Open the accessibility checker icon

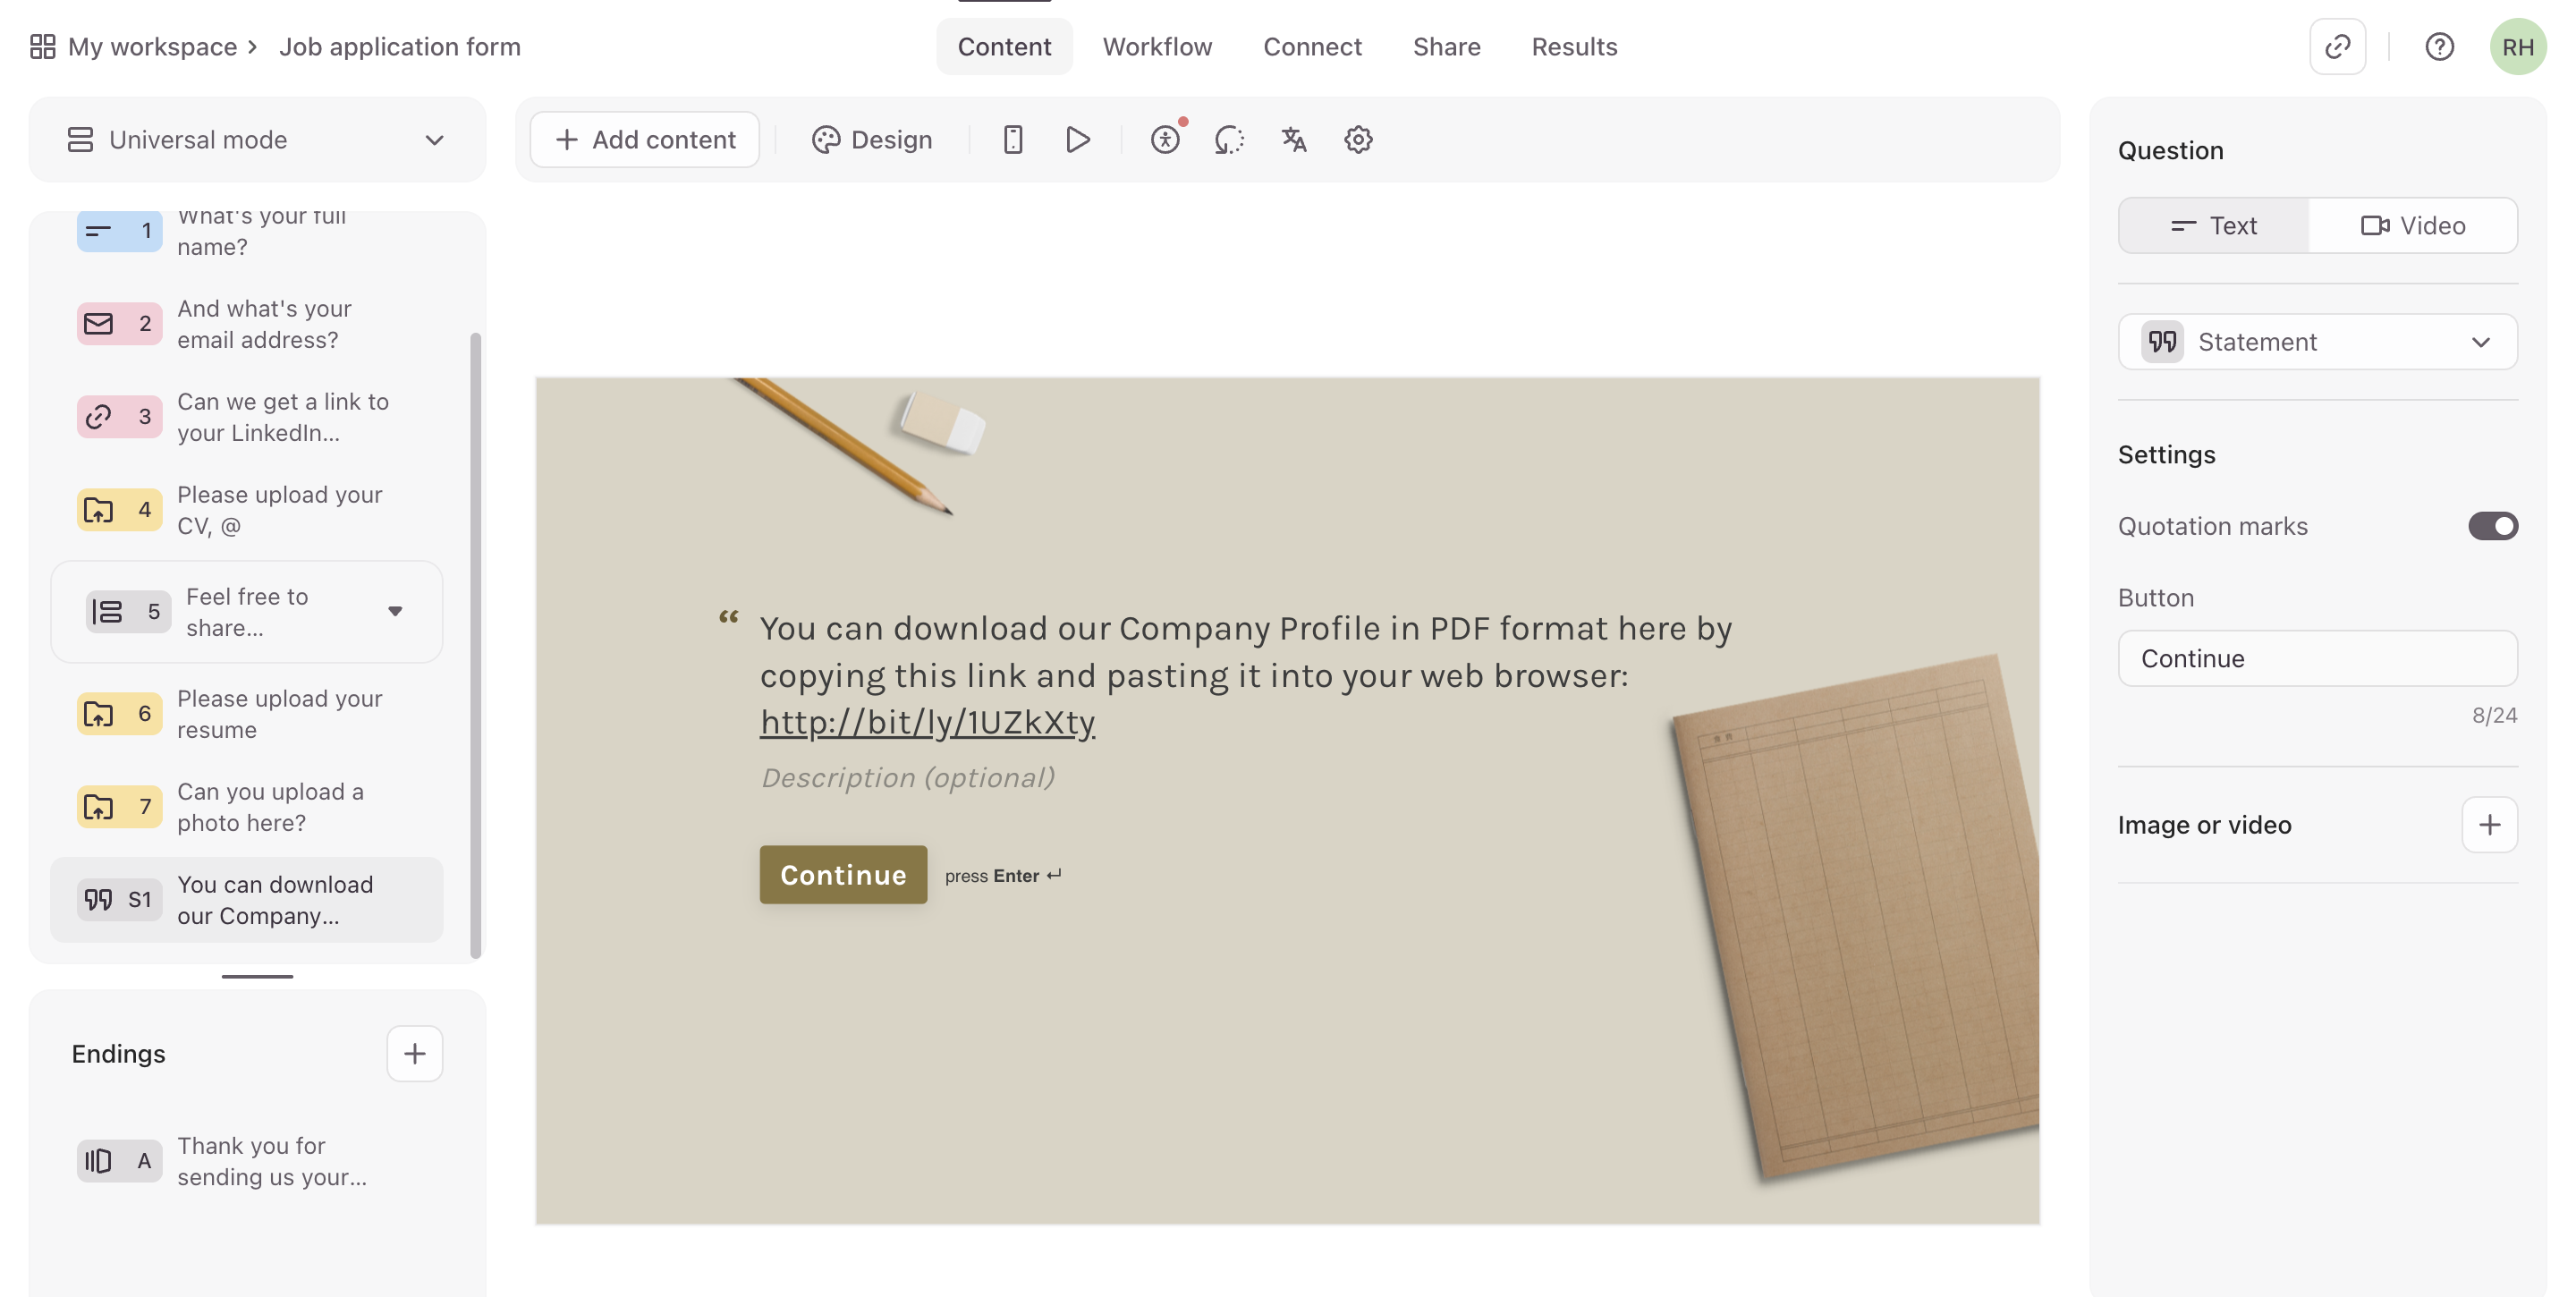click(1165, 140)
